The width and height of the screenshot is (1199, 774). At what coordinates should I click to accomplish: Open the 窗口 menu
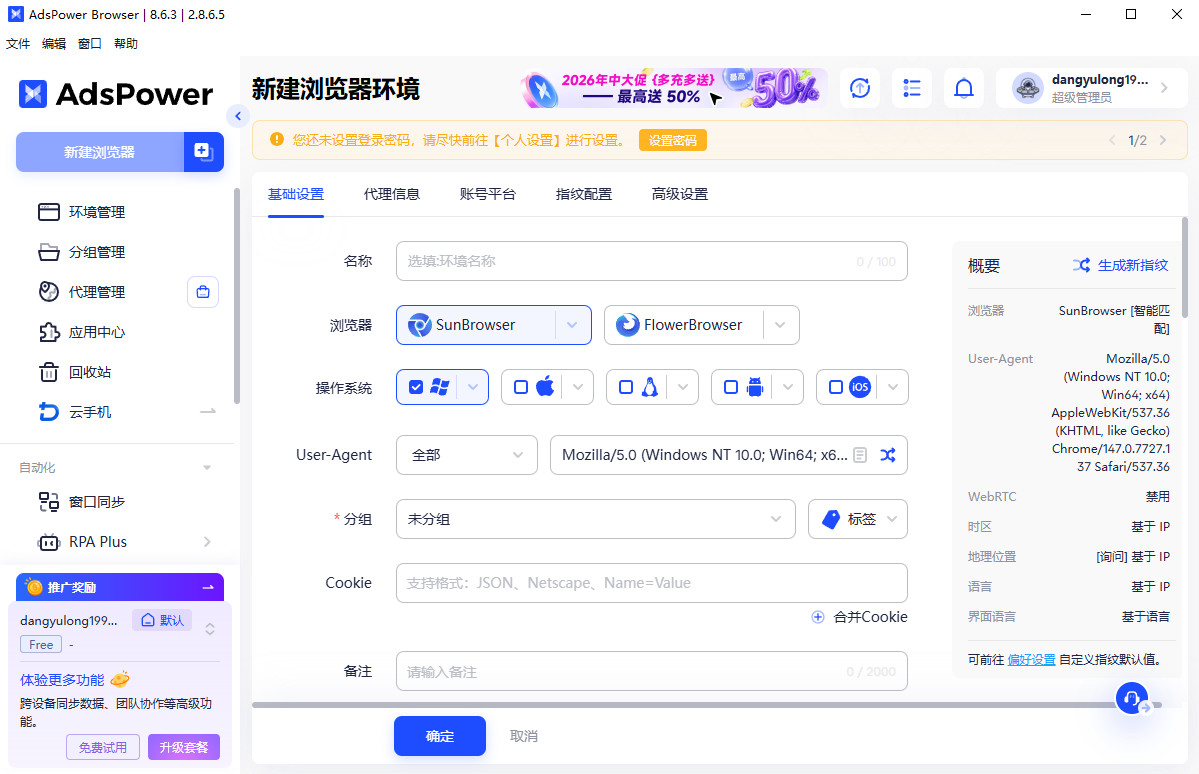[89, 44]
